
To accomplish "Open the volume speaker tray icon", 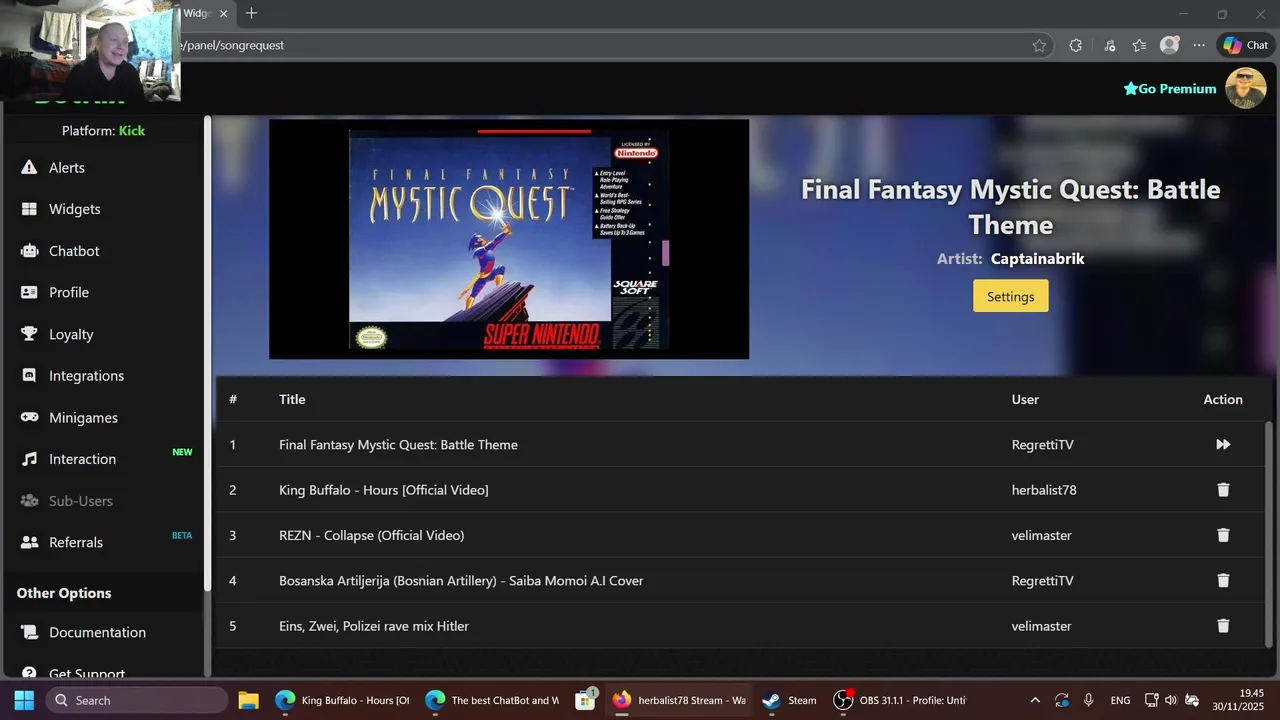I will [x=1171, y=700].
